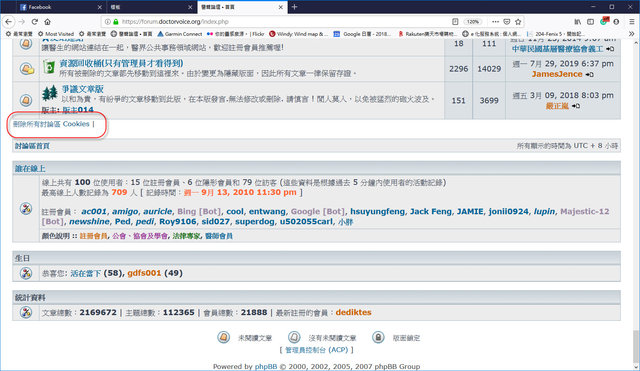Click the delete all board Cookies link

tap(51, 124)
